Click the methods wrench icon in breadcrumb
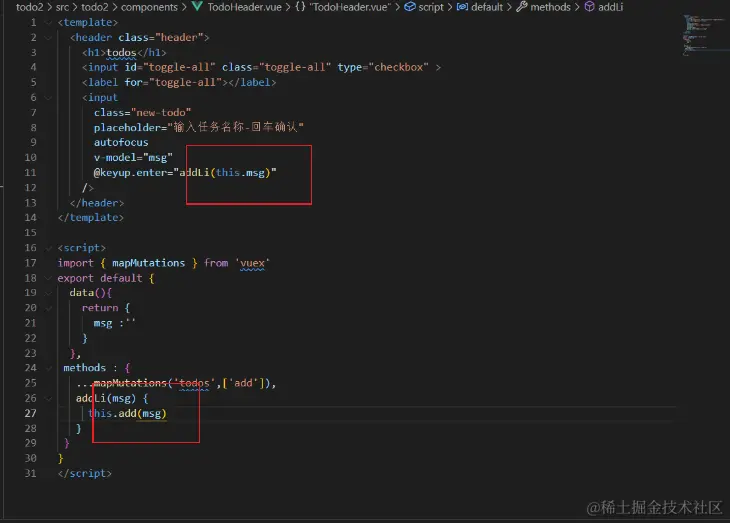 click(521, 7)
